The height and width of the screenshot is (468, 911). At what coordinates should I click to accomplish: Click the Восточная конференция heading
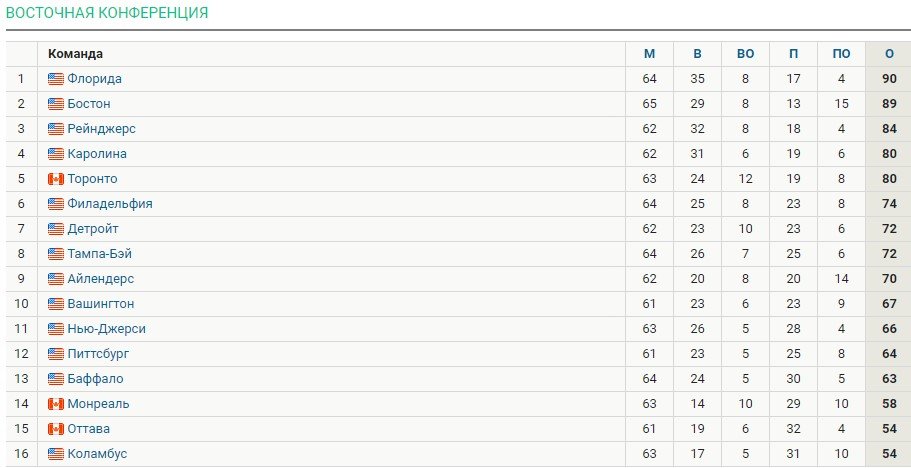107,13
